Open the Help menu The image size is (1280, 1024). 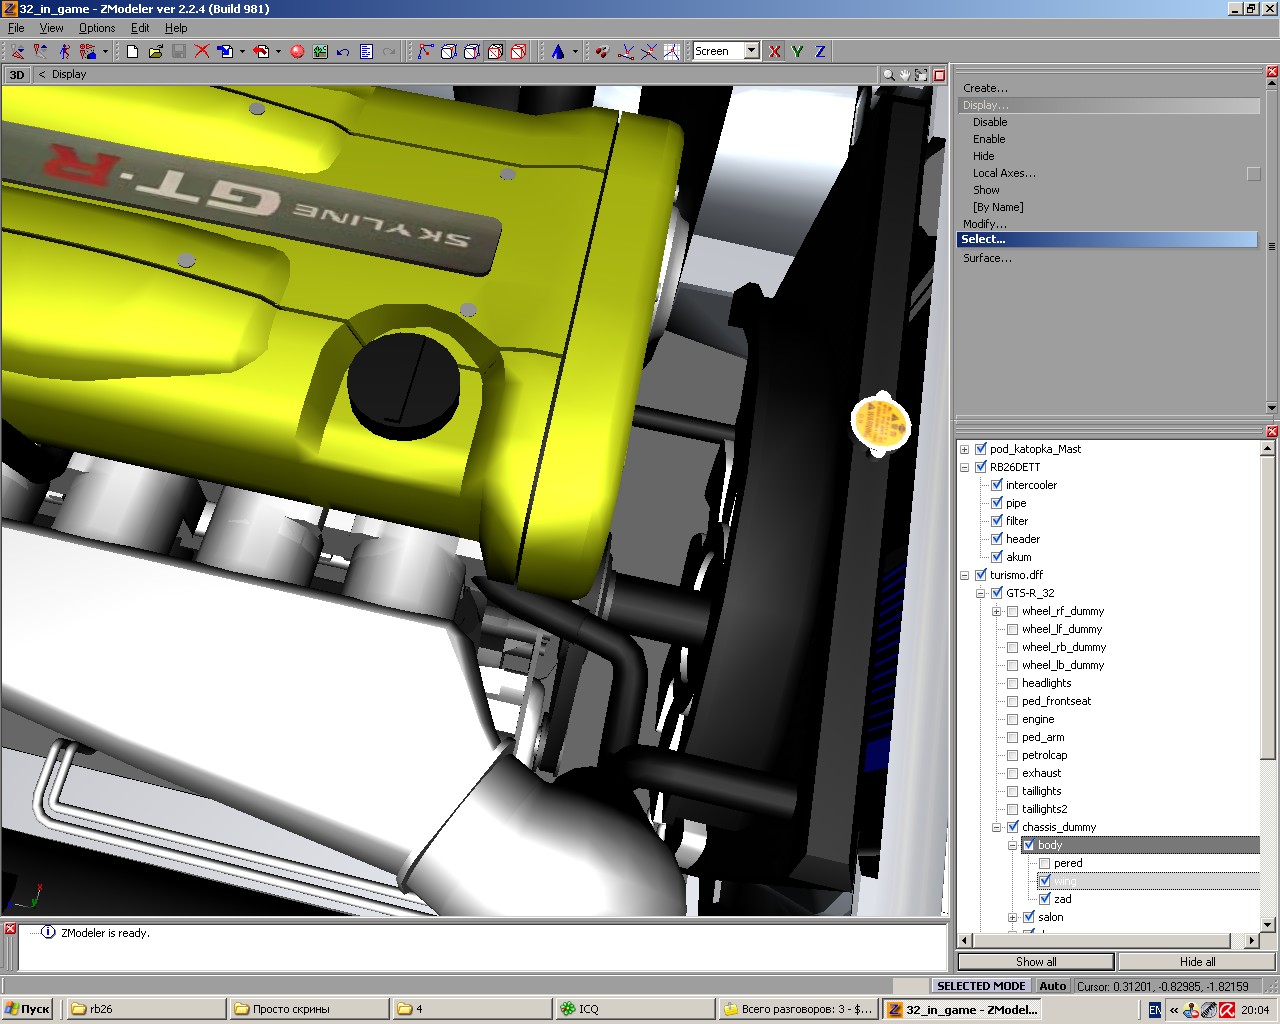point(176,28)
